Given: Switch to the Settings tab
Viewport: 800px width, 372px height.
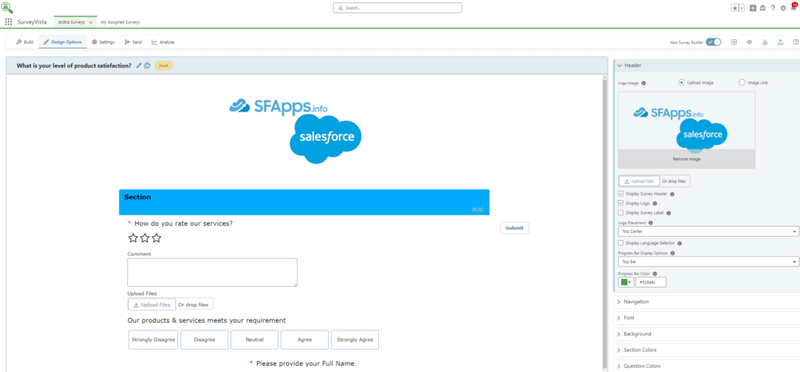Looking at the screenshot, I should point(103,42).
